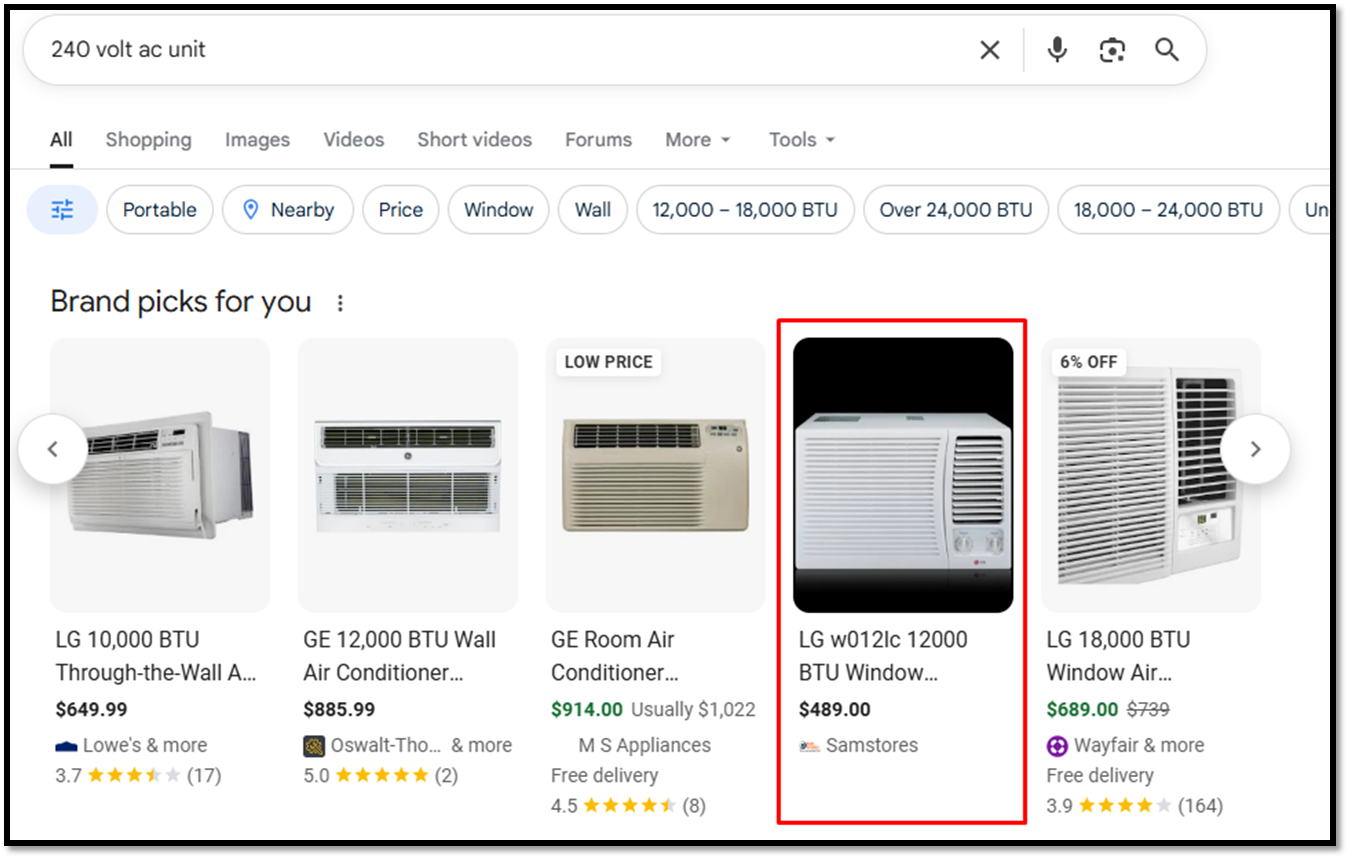Switch to the Images tab
This screenshot has height=859, width=1349.
pos(257,140)
